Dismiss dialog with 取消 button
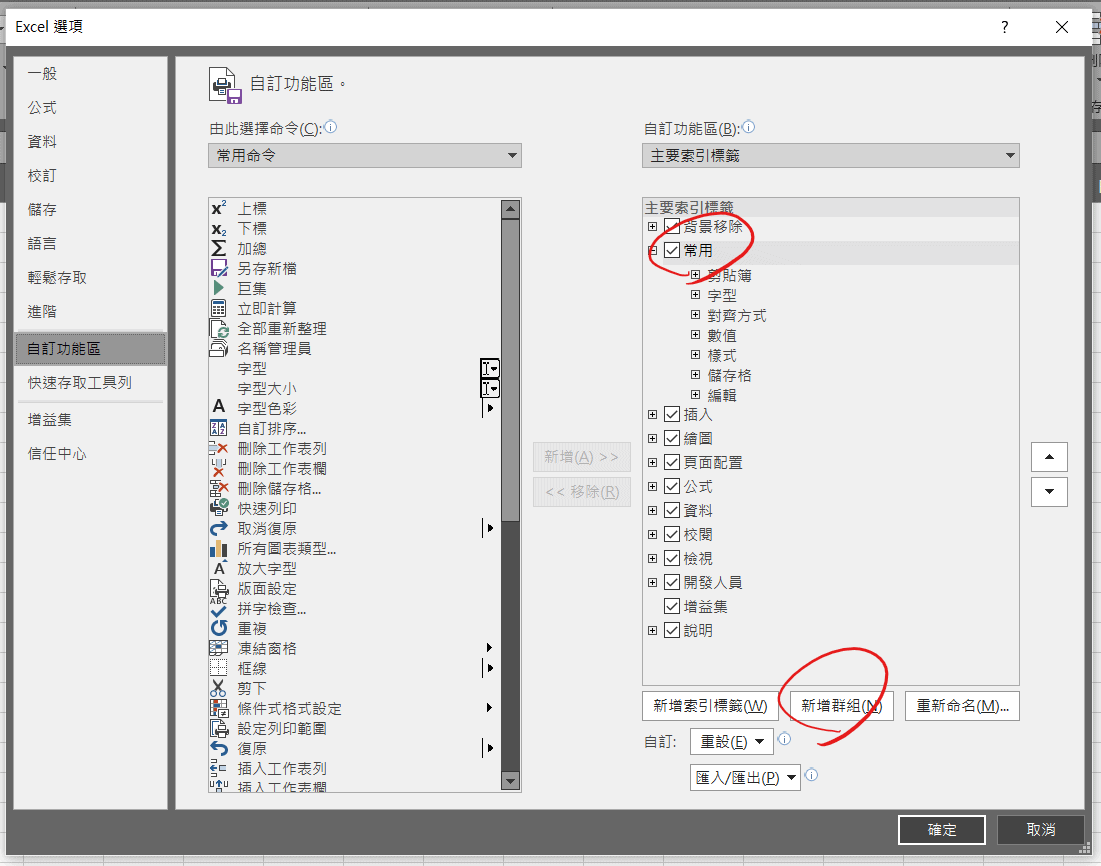This screenshot has height=866, width=1101. point(1041,829)
